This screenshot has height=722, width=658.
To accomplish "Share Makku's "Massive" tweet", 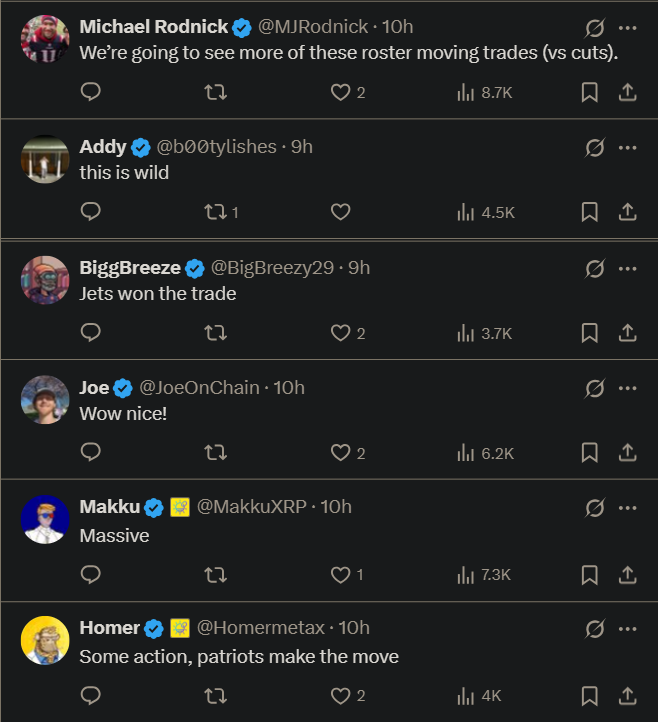I will (627, 575).
